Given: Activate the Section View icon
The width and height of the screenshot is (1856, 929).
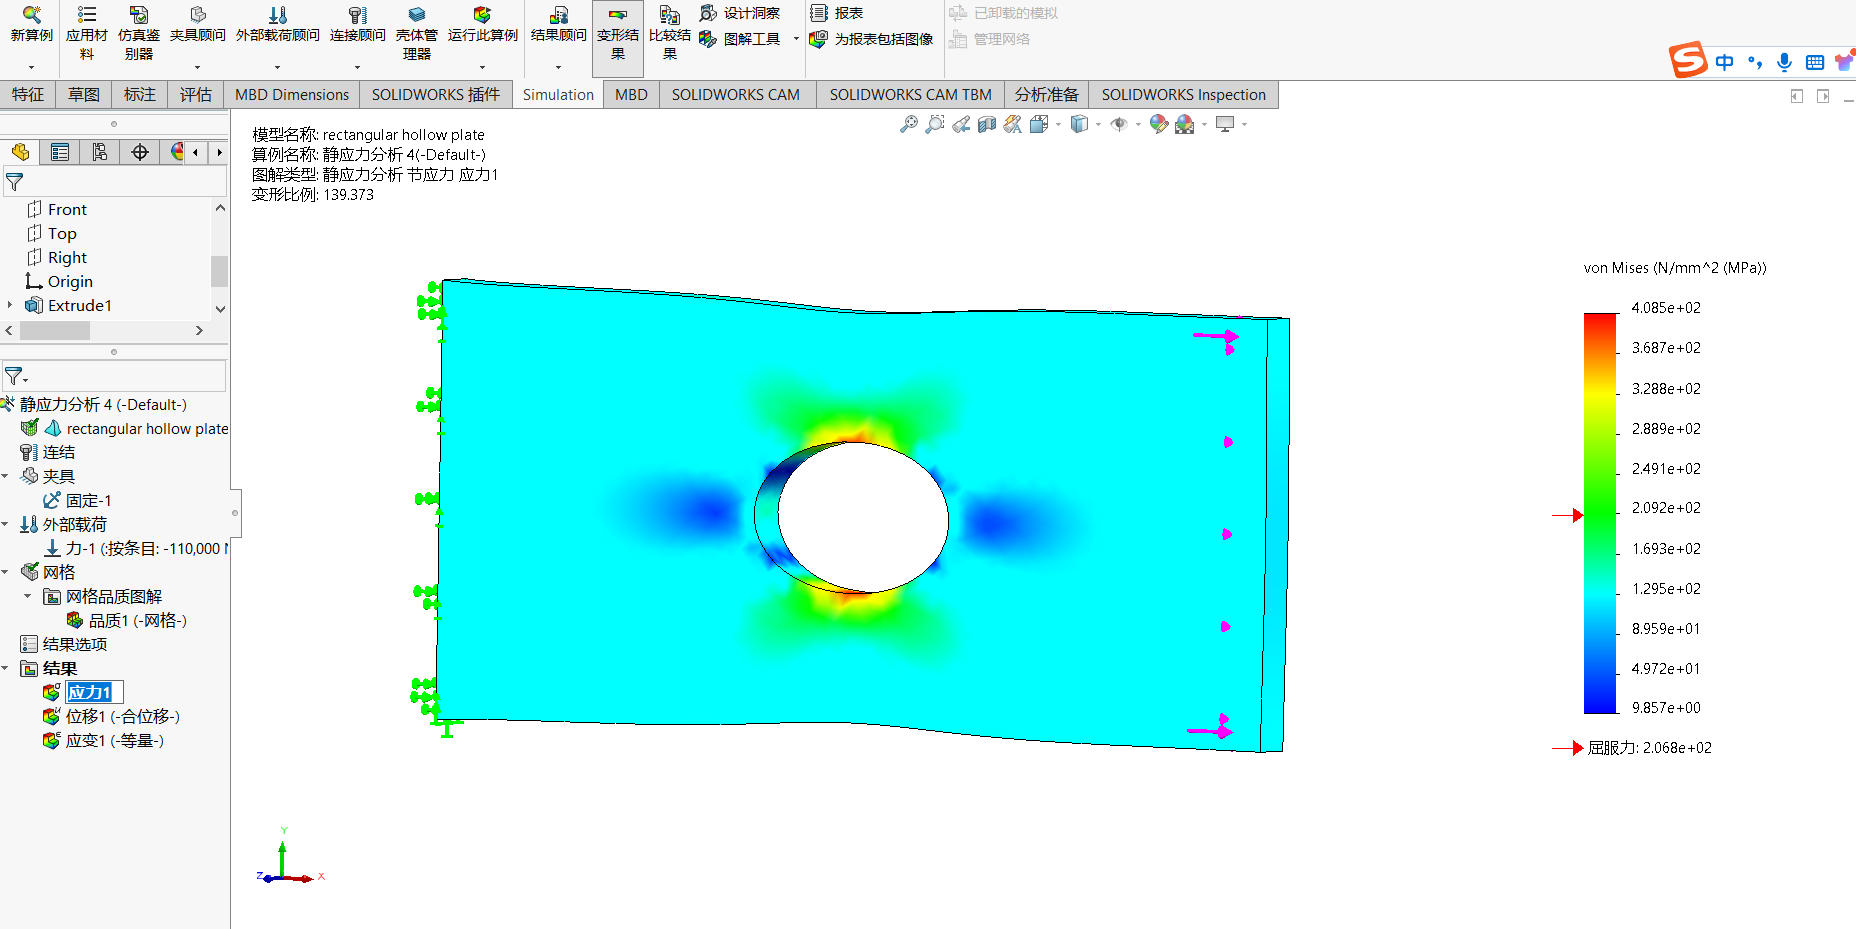Looking at the screenshot, I should [x=987, y=124].
